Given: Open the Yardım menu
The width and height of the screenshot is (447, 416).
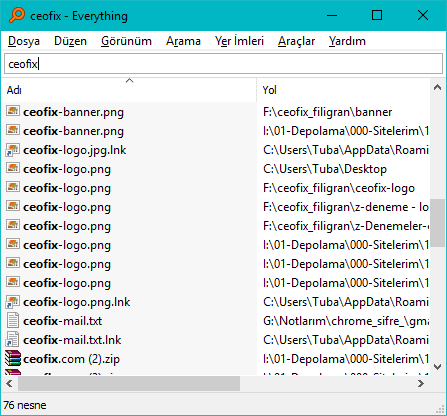Looking at the screenshot, I should click(347, 41).
